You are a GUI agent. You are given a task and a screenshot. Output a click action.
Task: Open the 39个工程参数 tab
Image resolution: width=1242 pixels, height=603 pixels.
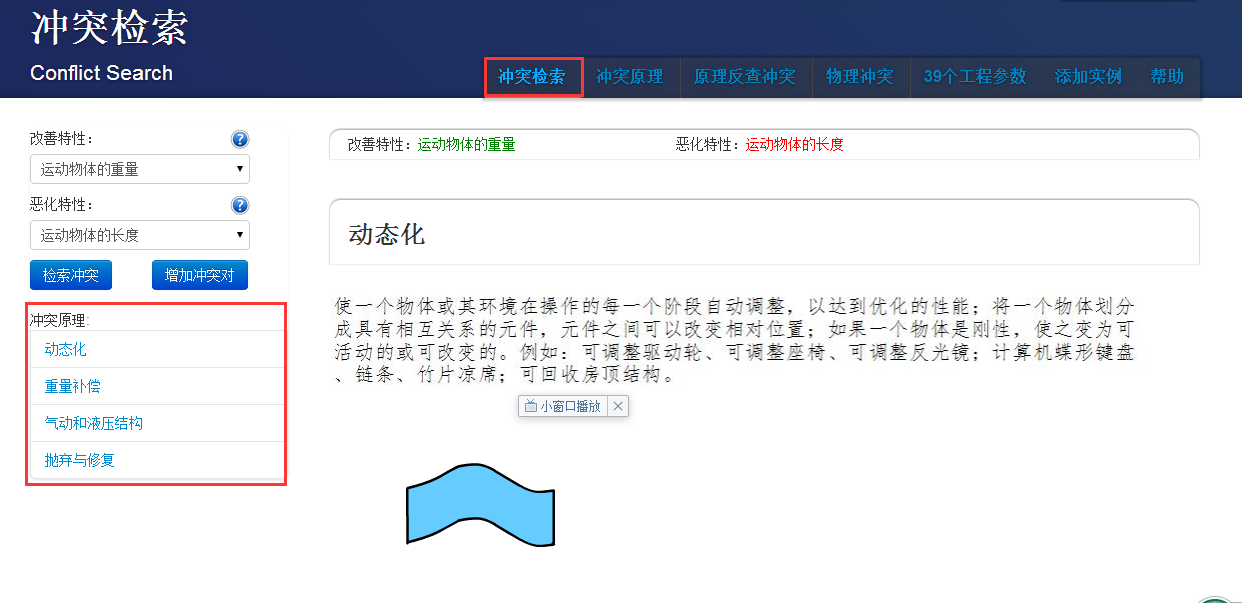pyautogui.click(x=975, y=77)
